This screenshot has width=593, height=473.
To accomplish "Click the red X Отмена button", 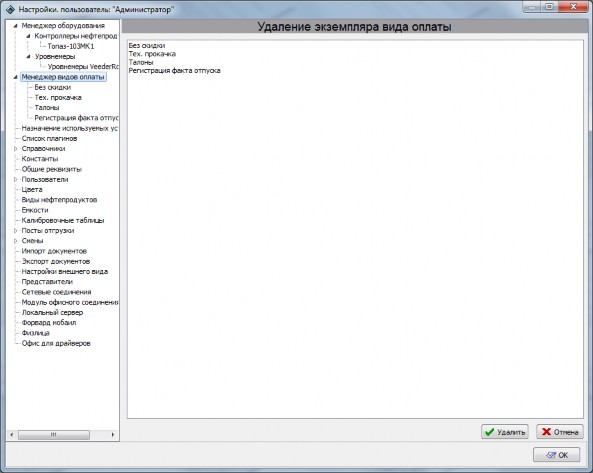I will [x=560, y=432].
